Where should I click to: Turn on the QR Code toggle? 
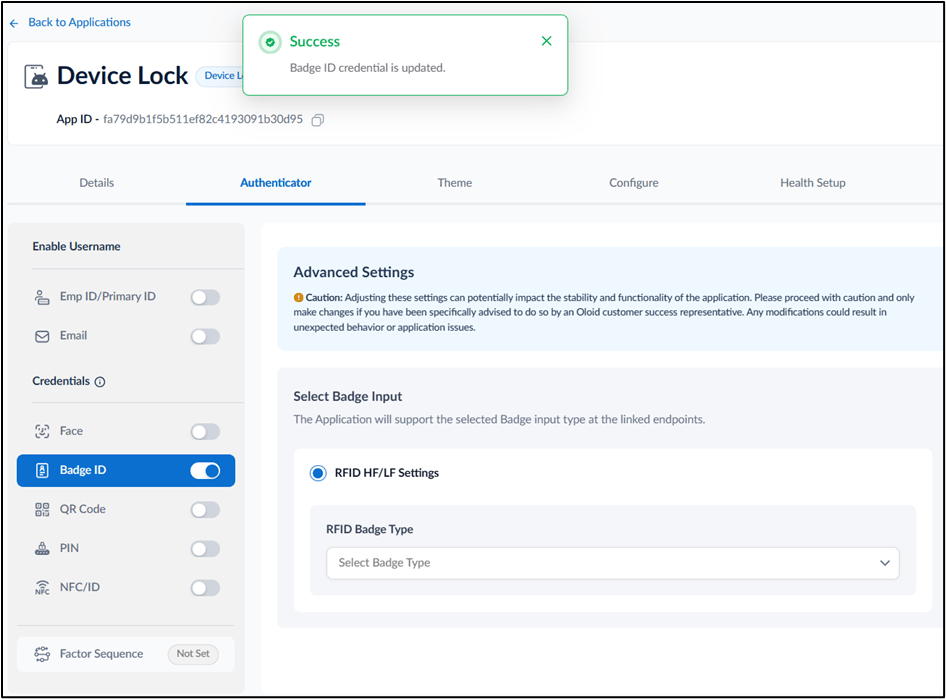[205, 510]
